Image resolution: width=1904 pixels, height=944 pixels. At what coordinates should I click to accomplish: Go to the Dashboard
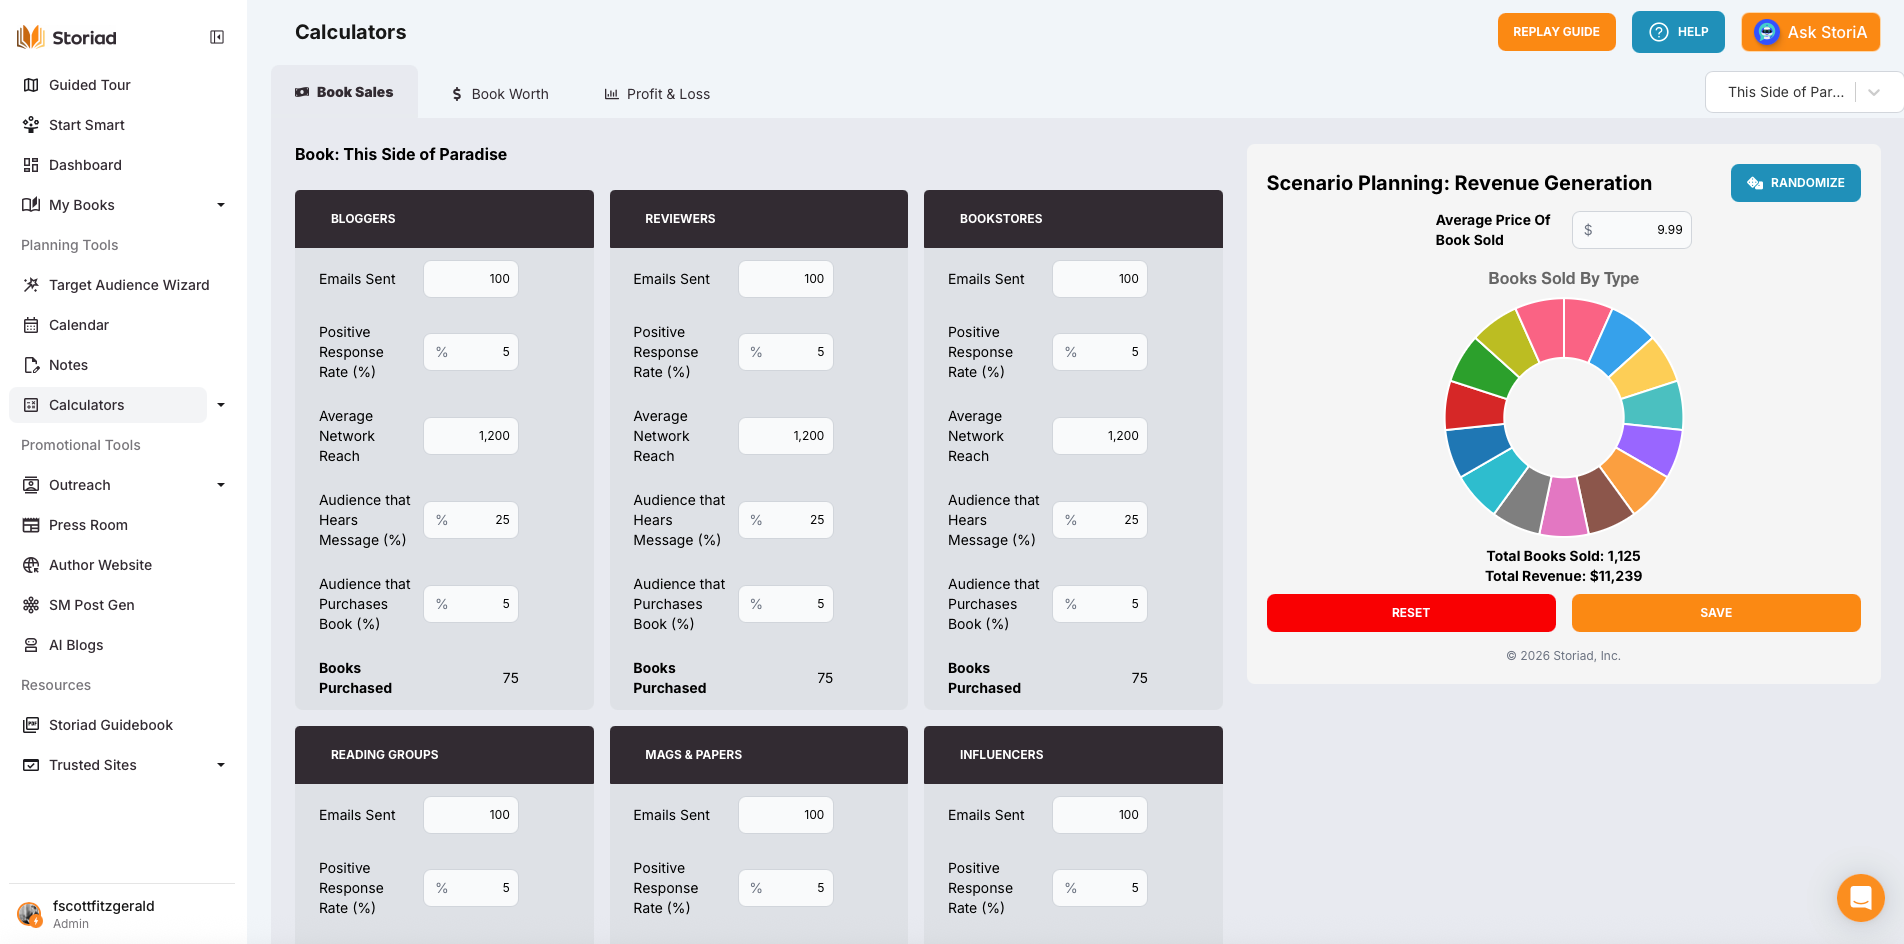coord(84,165)
